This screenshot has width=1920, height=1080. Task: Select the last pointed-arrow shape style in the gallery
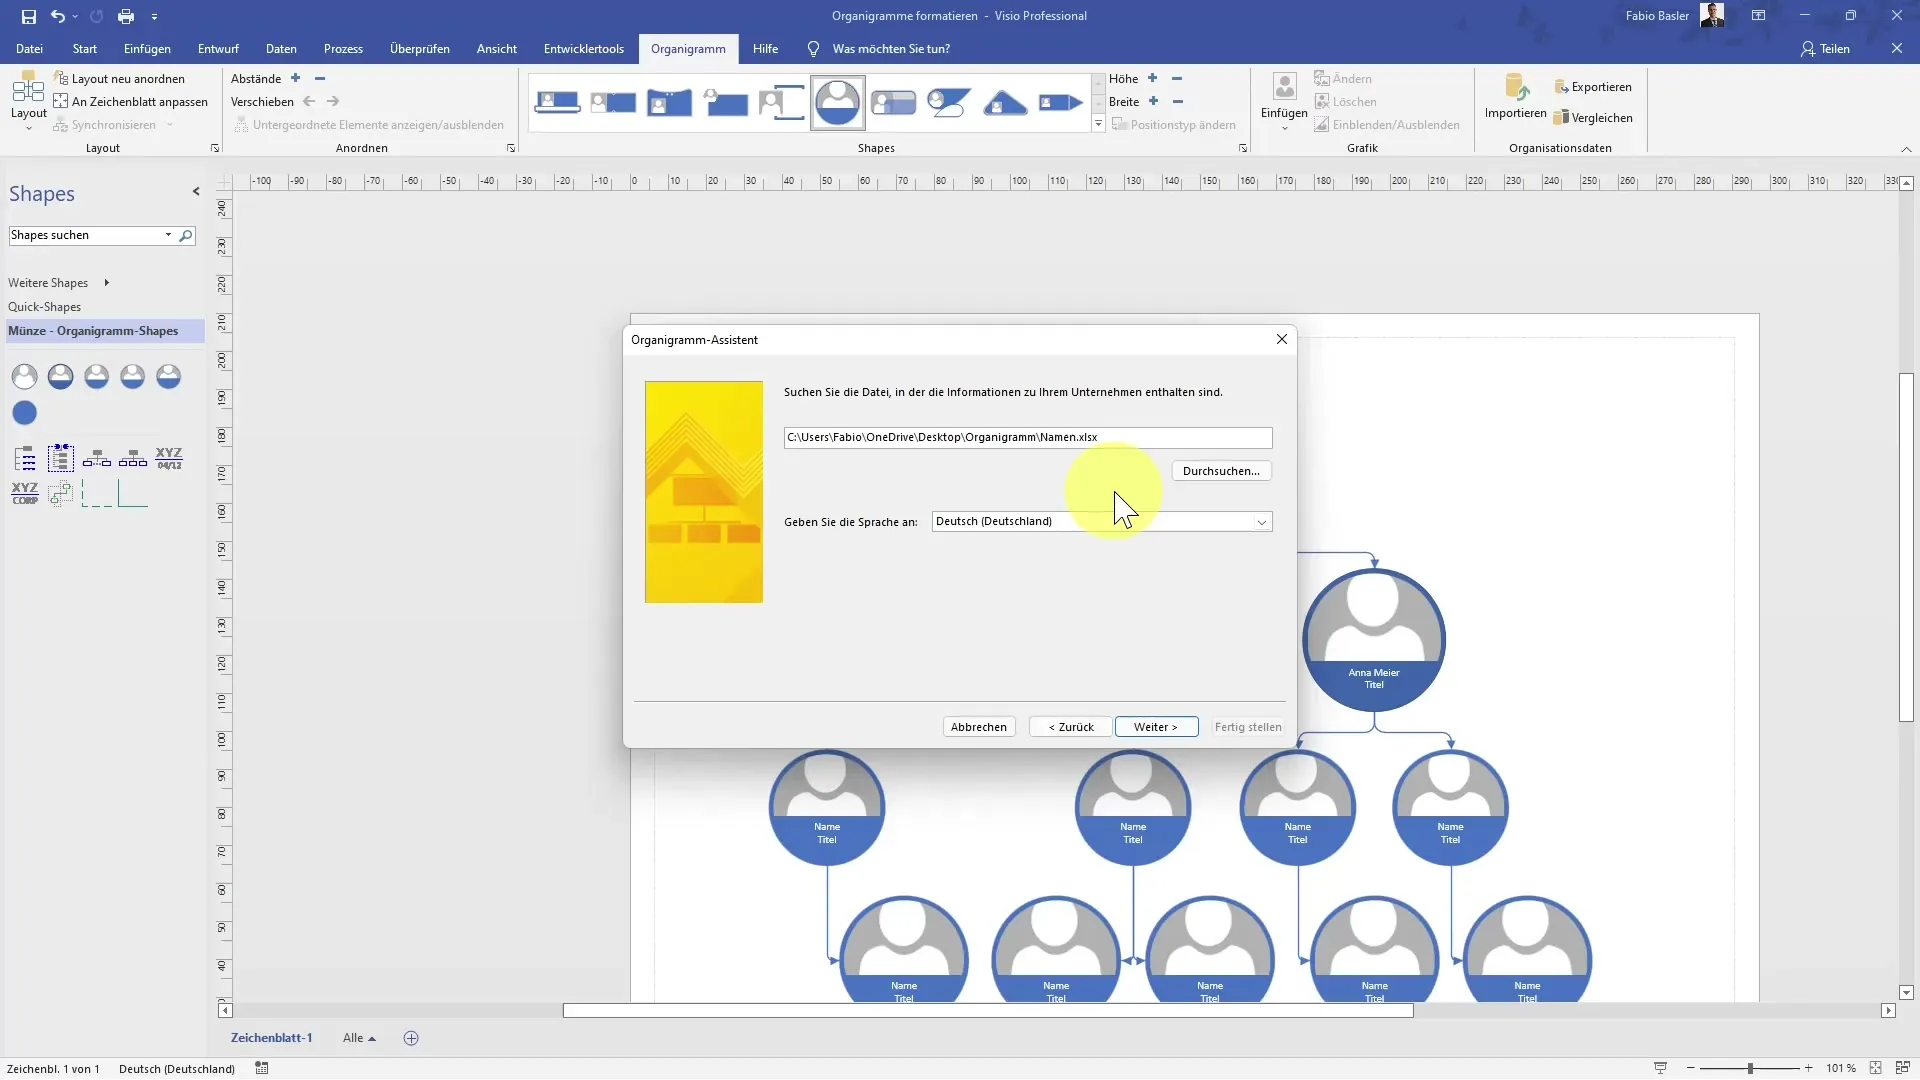tap(1061, 101)
